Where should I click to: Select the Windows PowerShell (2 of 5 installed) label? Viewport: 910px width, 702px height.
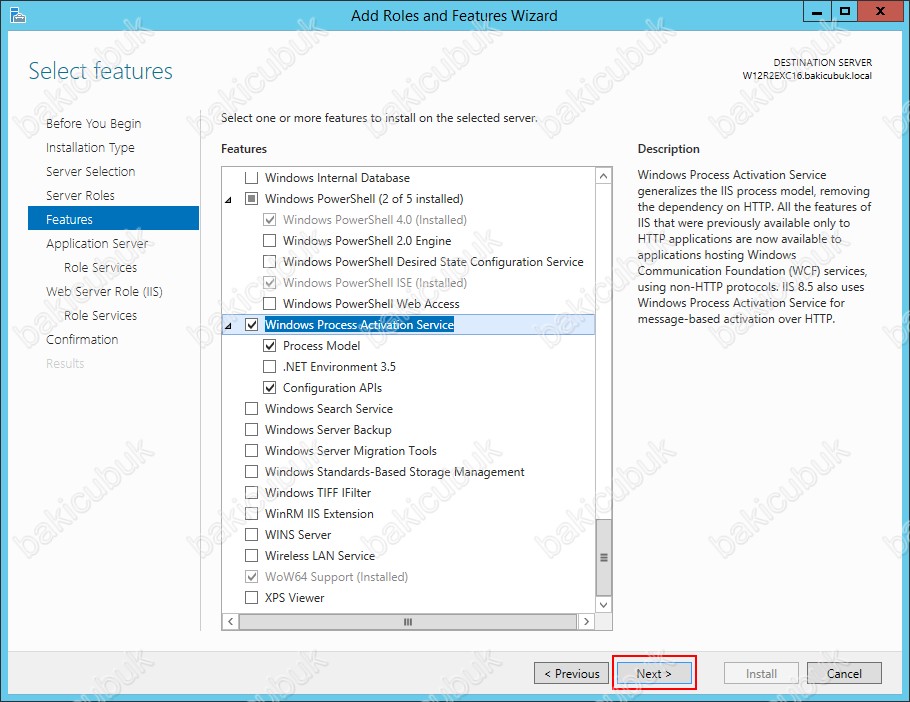coord(364,198)
